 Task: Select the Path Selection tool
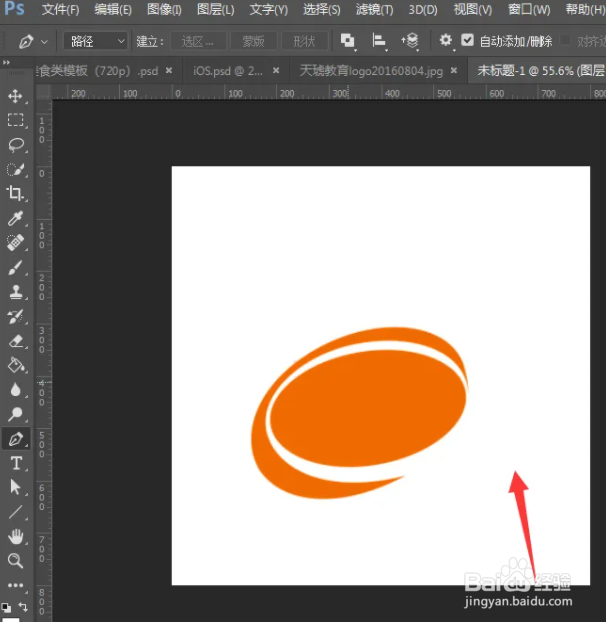15,487
